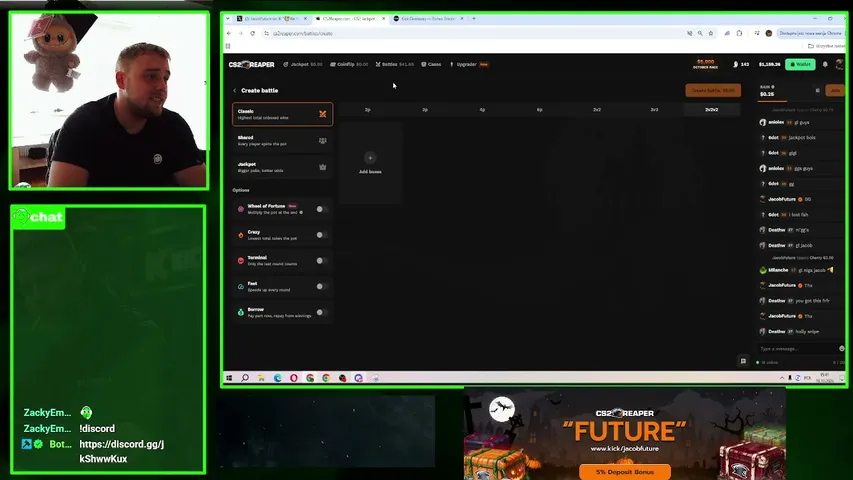Viewport: 853px width, 480px height.
Task: Open the emoji picker in the chat box
Action: (x=842, y=348)
